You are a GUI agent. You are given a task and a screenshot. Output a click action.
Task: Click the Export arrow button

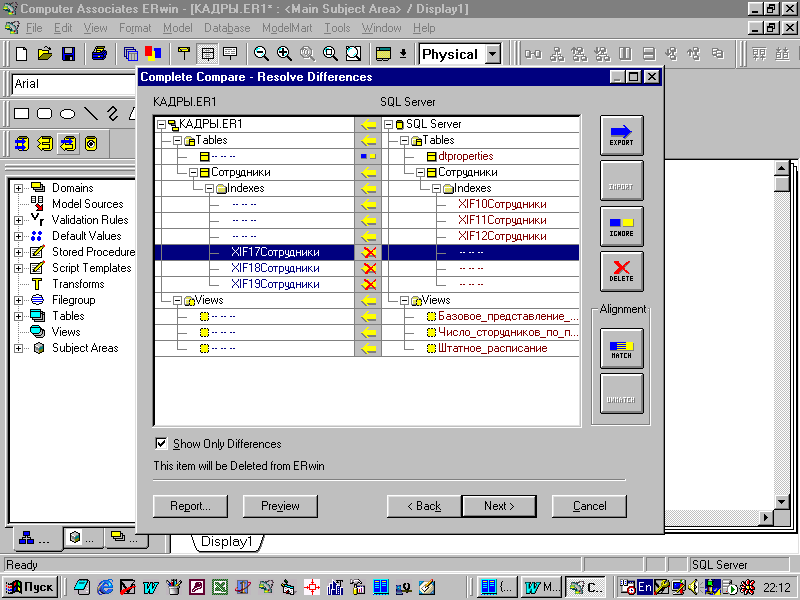(x=621, y=135)
